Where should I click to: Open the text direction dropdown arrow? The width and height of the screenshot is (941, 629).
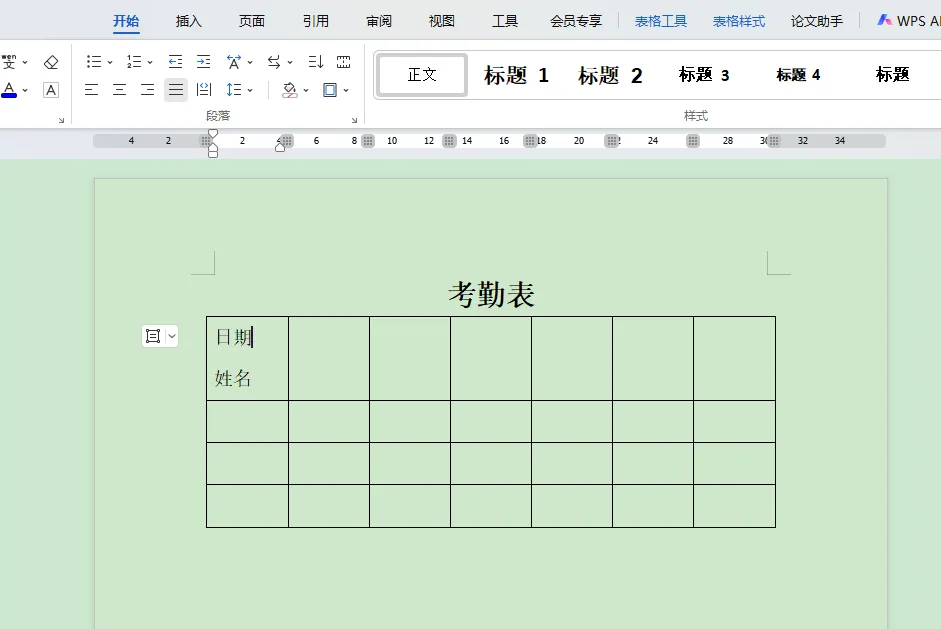pos(290,62)
